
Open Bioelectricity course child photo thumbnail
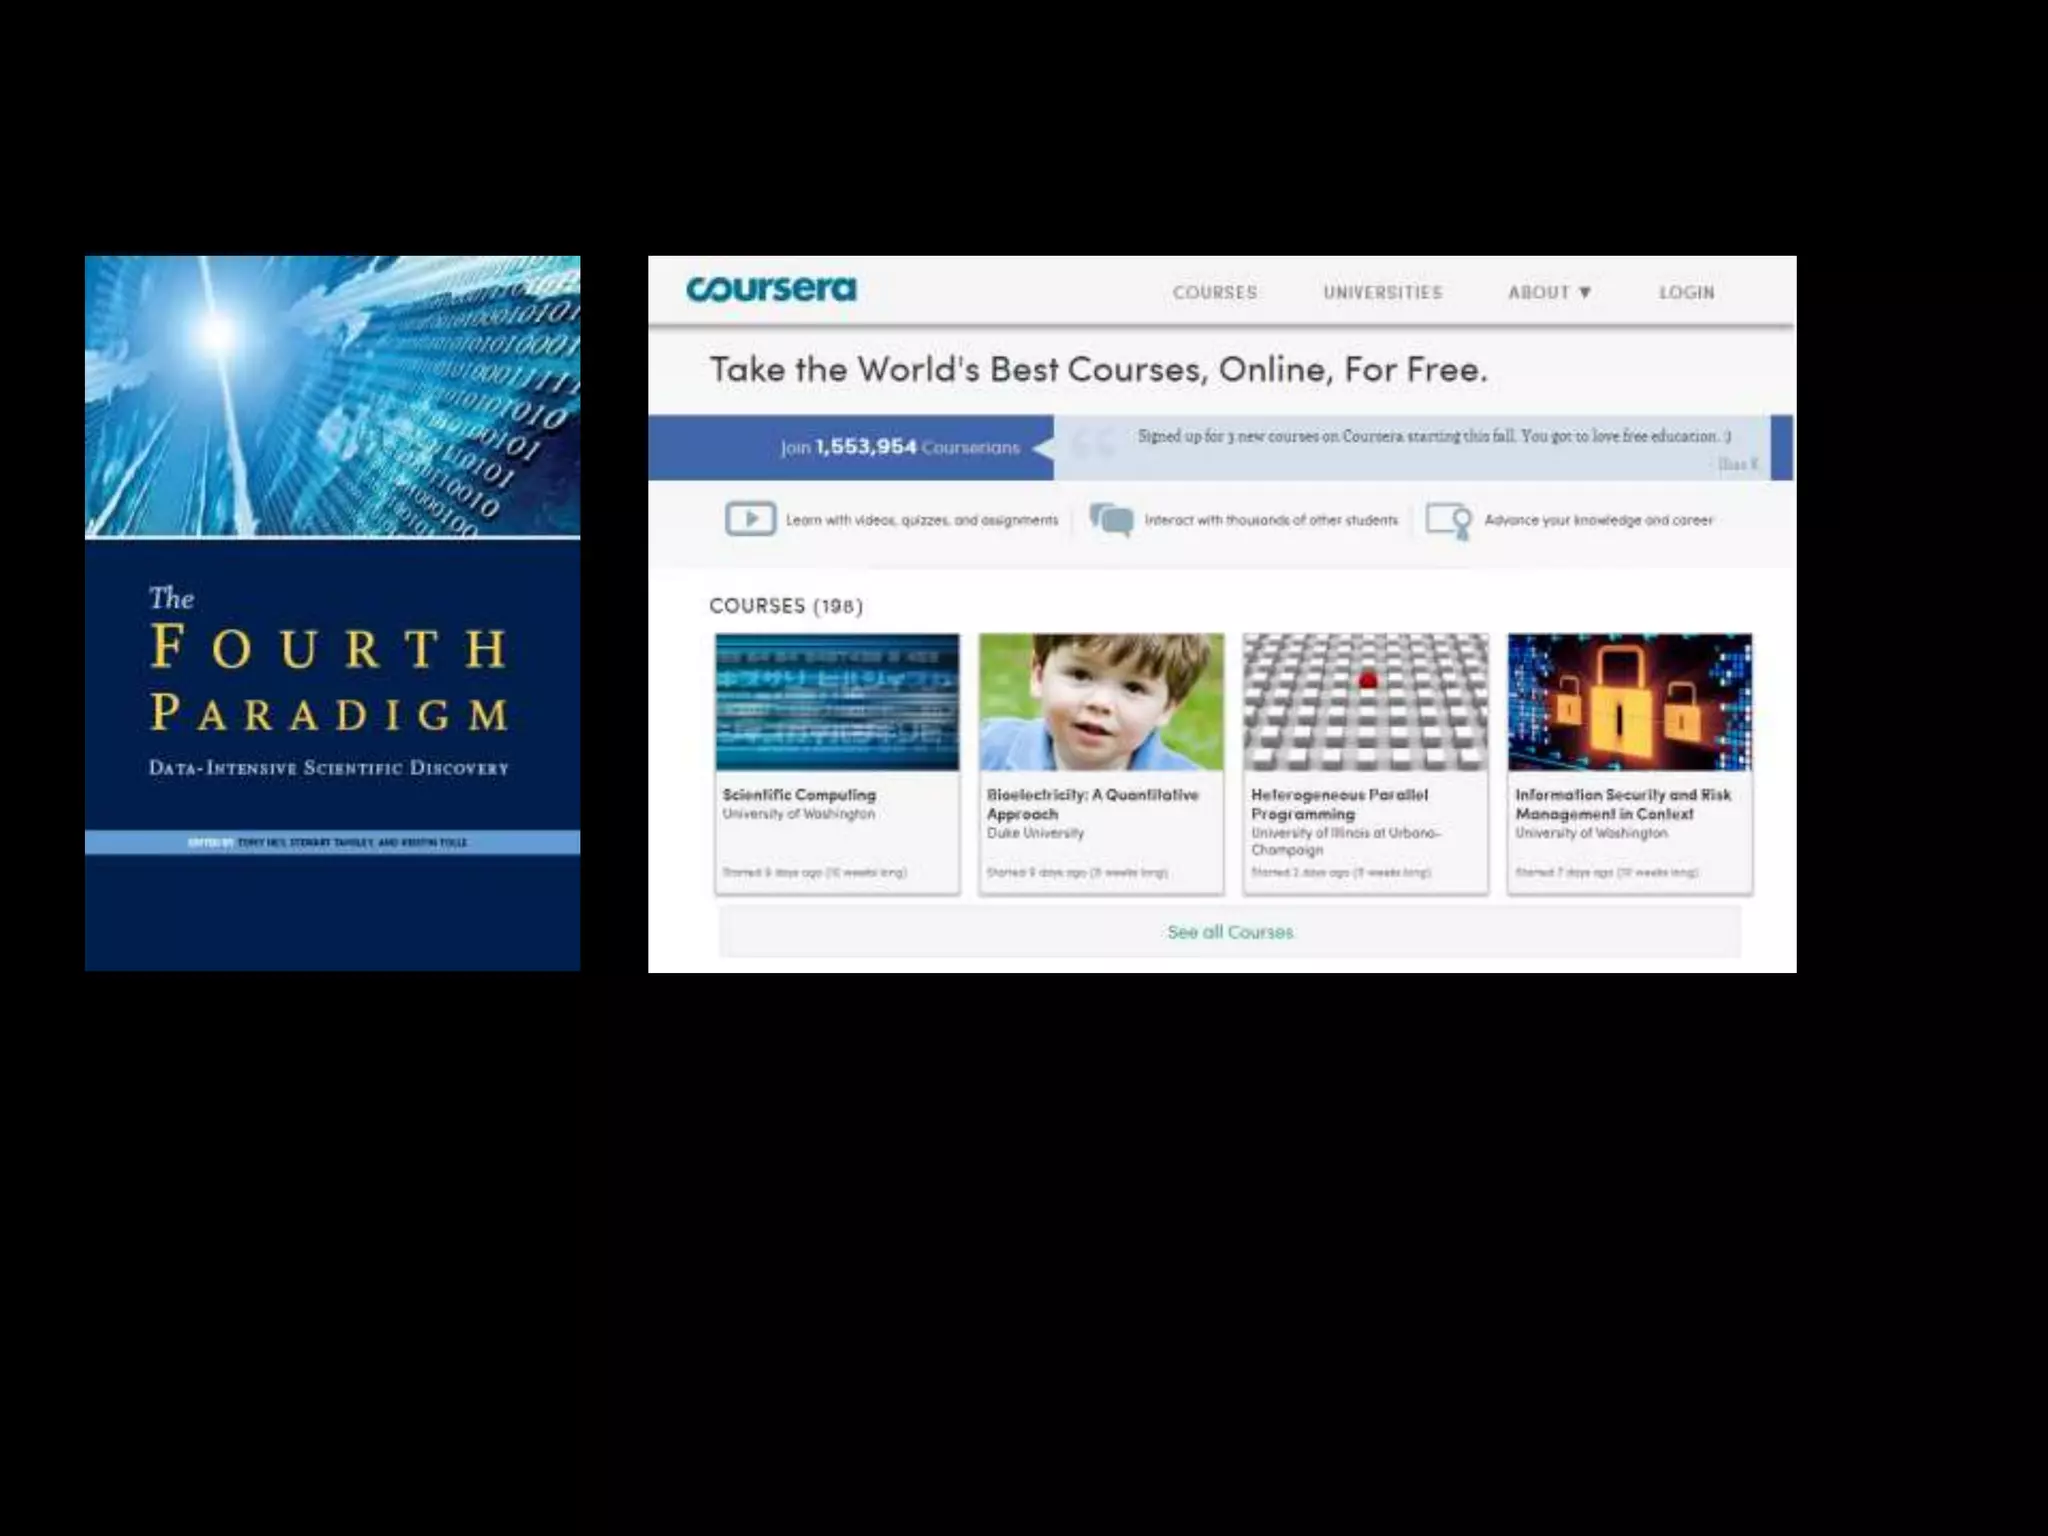(1101, 702)
